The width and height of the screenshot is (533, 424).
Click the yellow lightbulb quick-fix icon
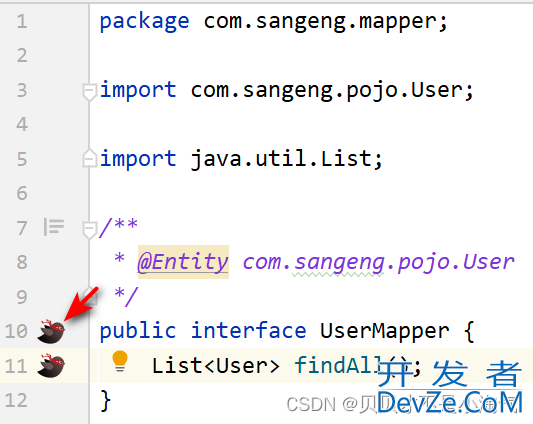pyautogui.click(x=120, y=361)
